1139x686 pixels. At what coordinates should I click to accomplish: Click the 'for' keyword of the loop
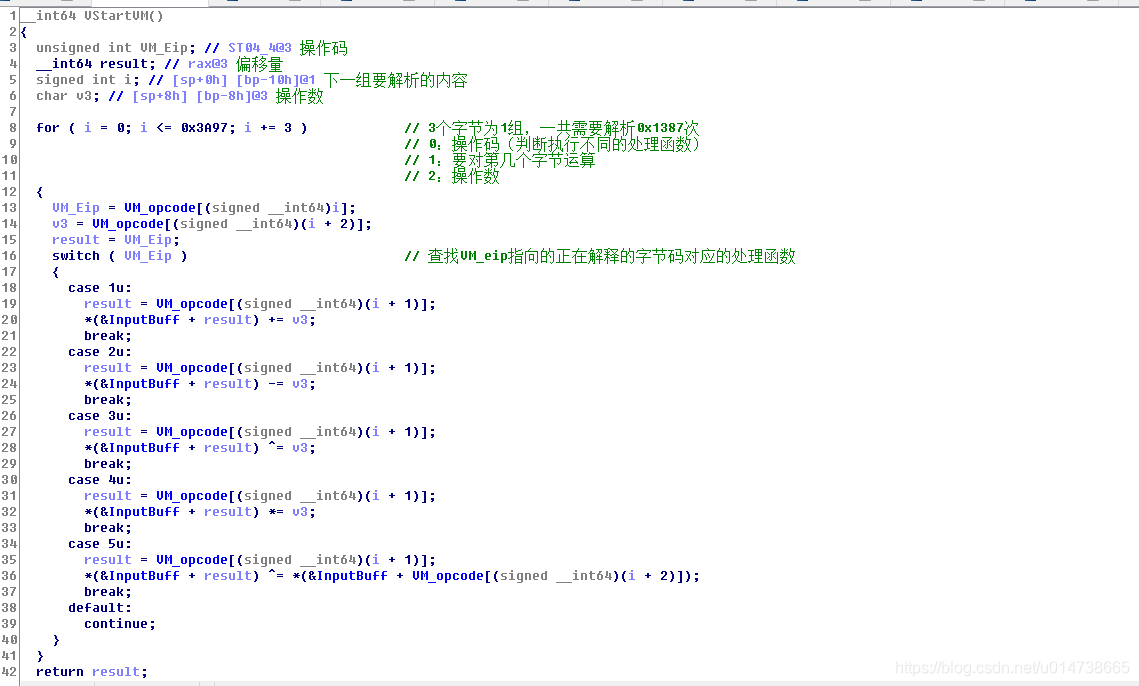click(48, 128)
